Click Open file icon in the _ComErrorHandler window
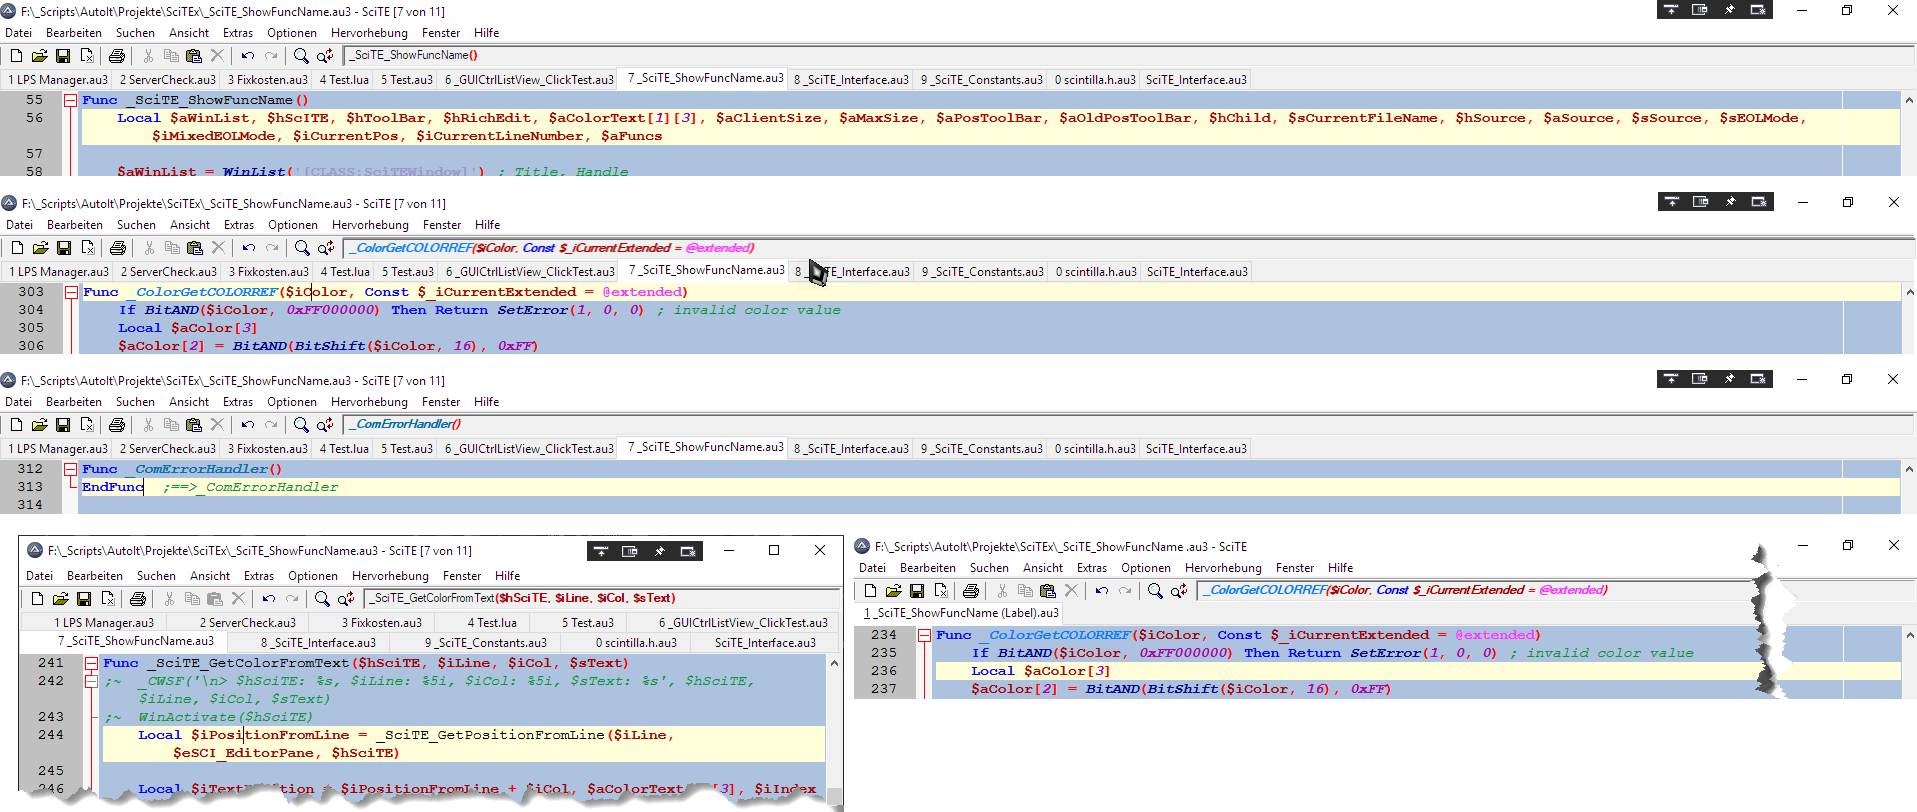 [x=39, y=425]
